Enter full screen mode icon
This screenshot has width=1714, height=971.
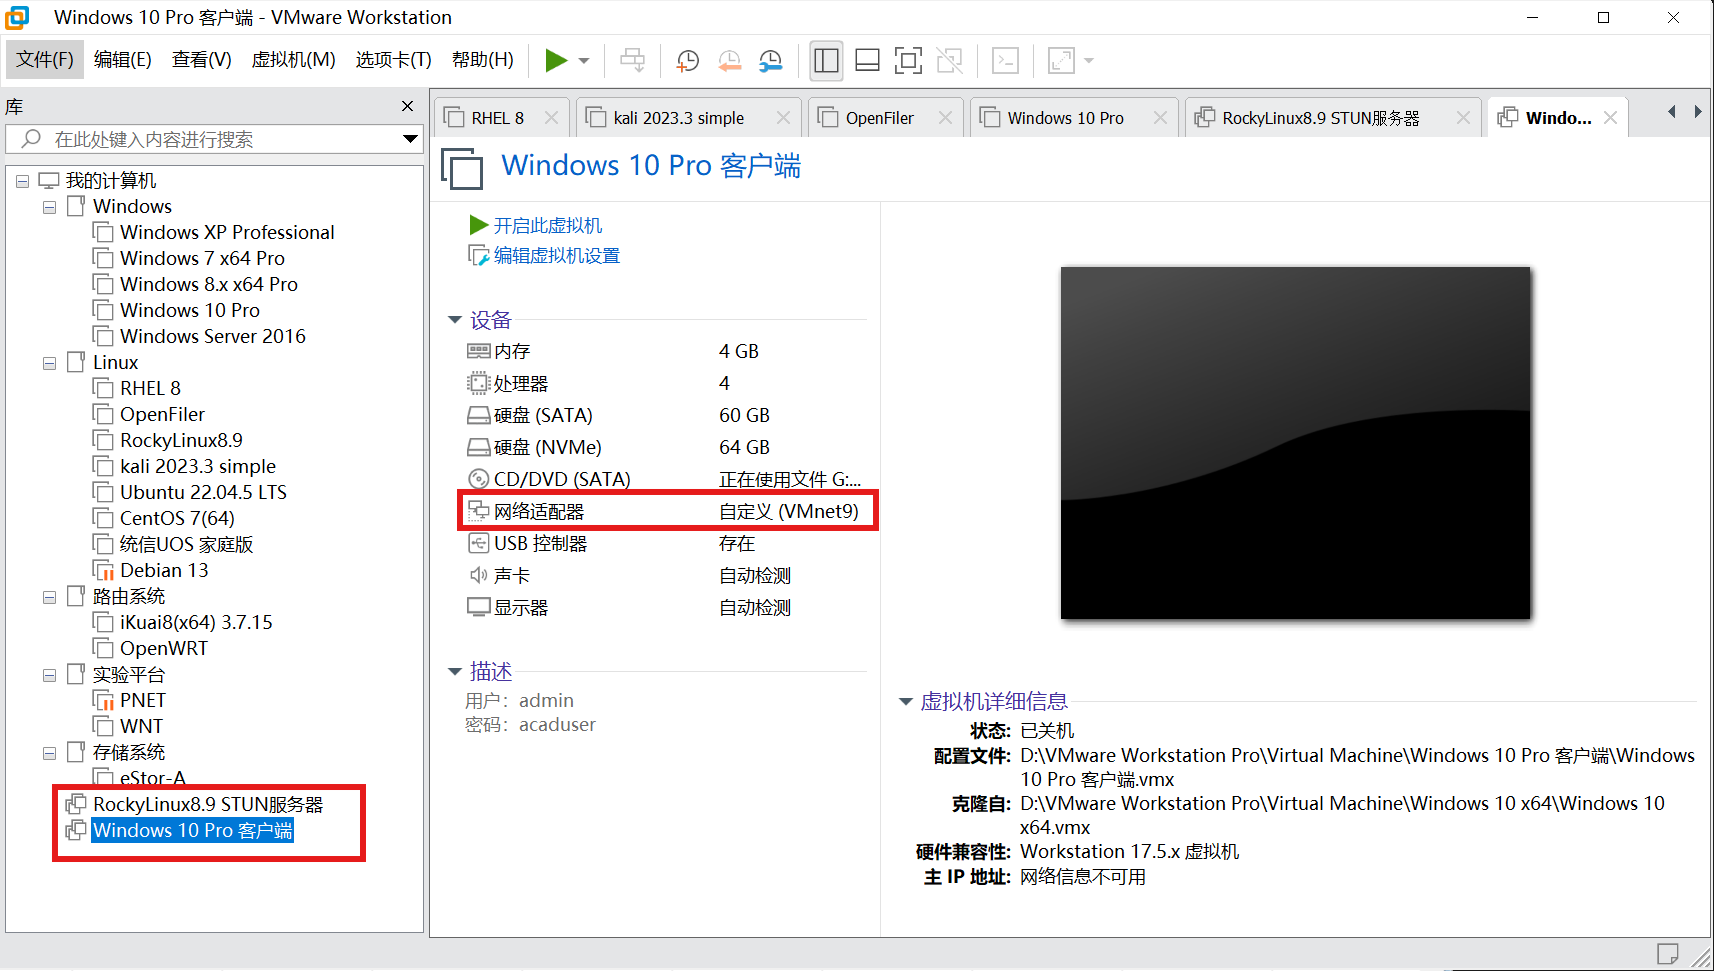tap(908, 61)
